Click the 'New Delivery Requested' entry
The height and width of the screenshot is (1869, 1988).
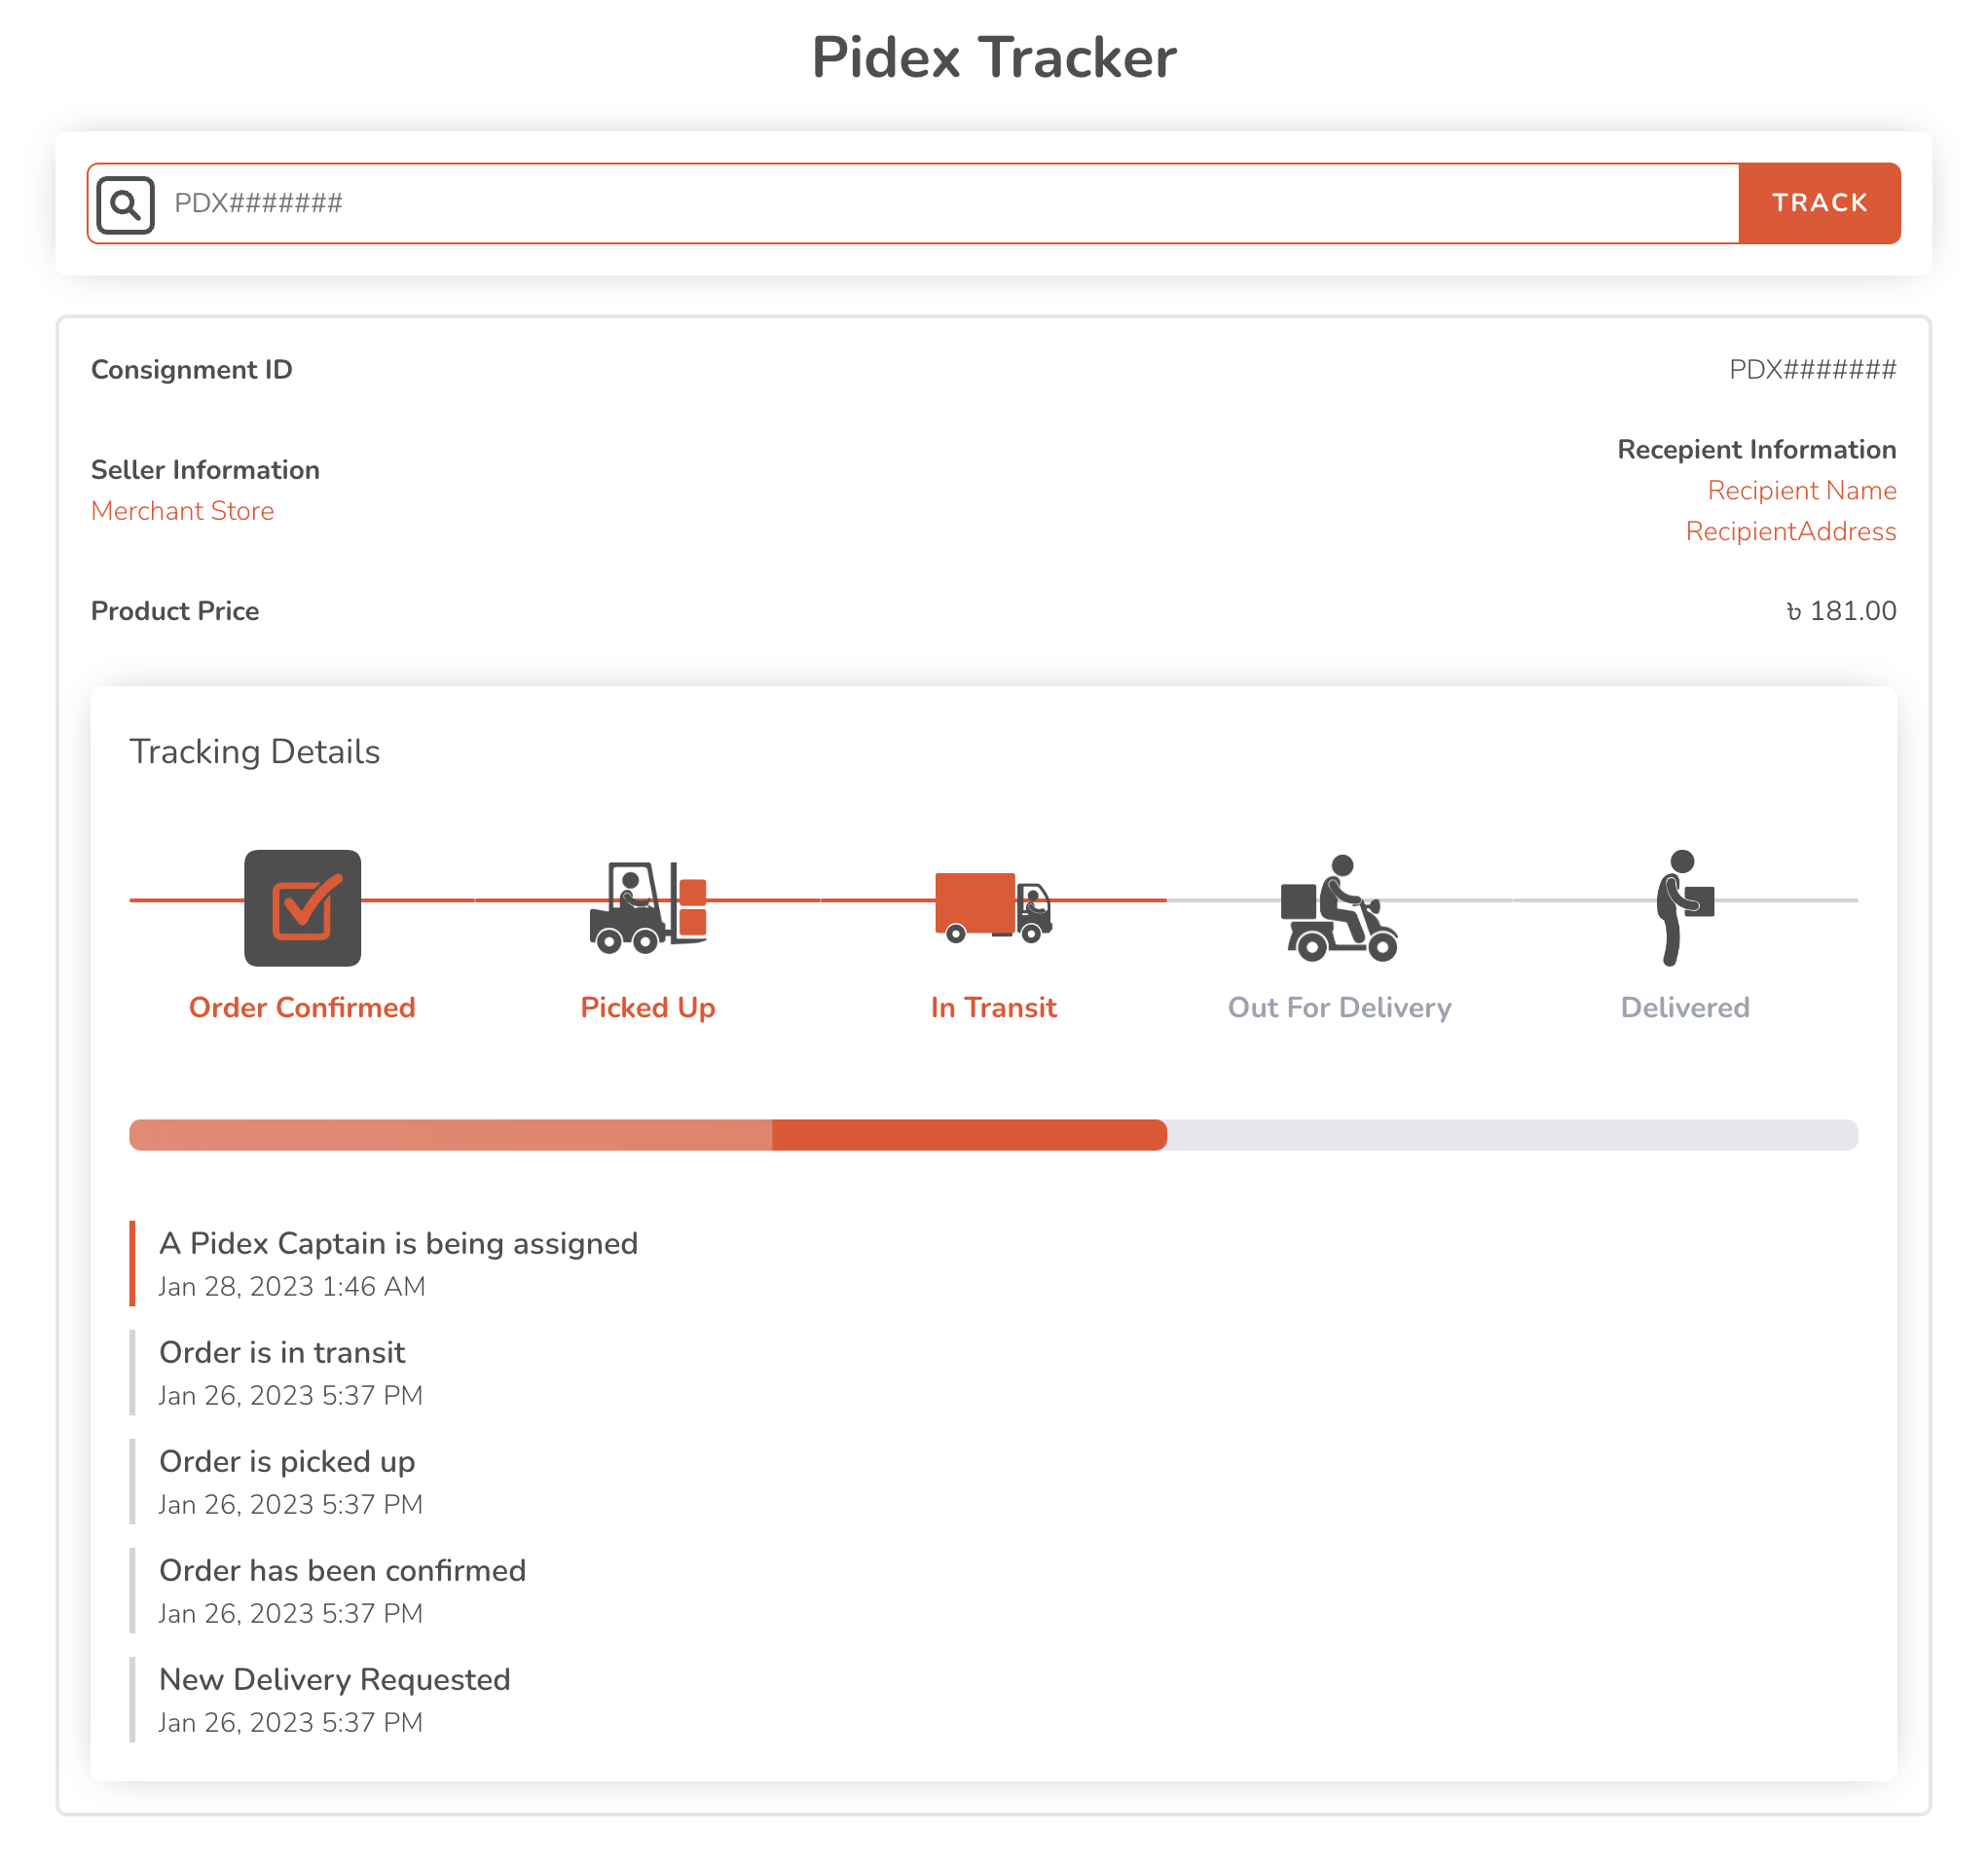(x=334, y=1700)
